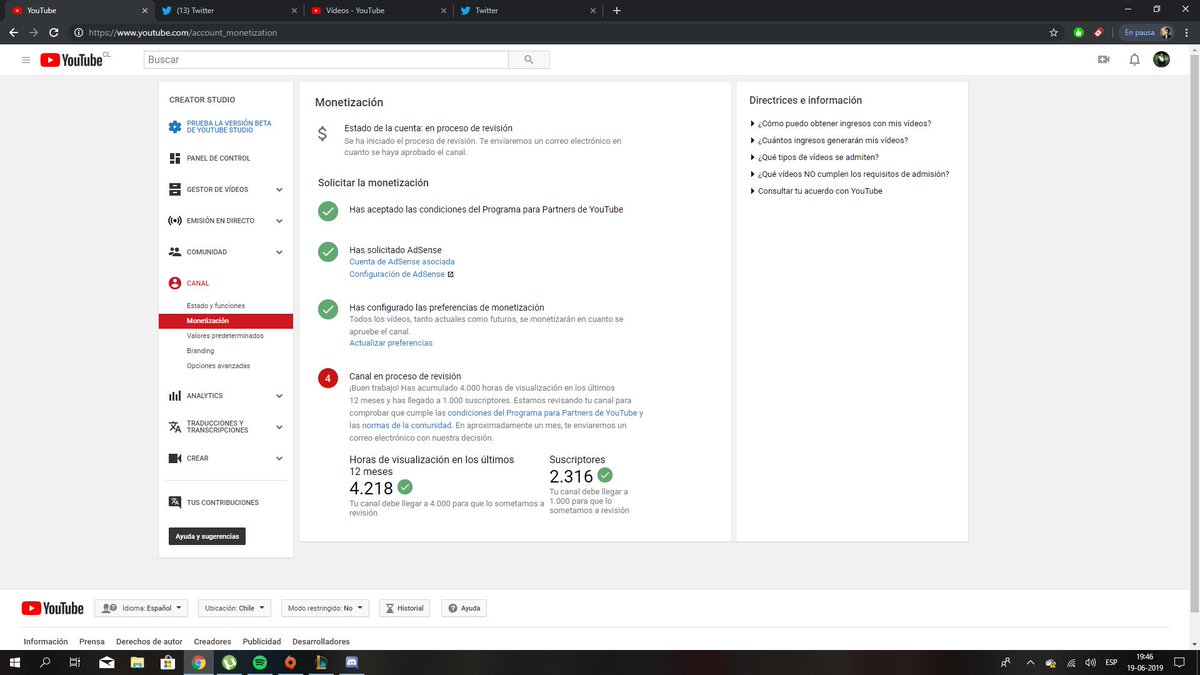1200x675 pixels.
Task: Open Microsoft Store from the taskbar
Action: click(x=168, y=662)
